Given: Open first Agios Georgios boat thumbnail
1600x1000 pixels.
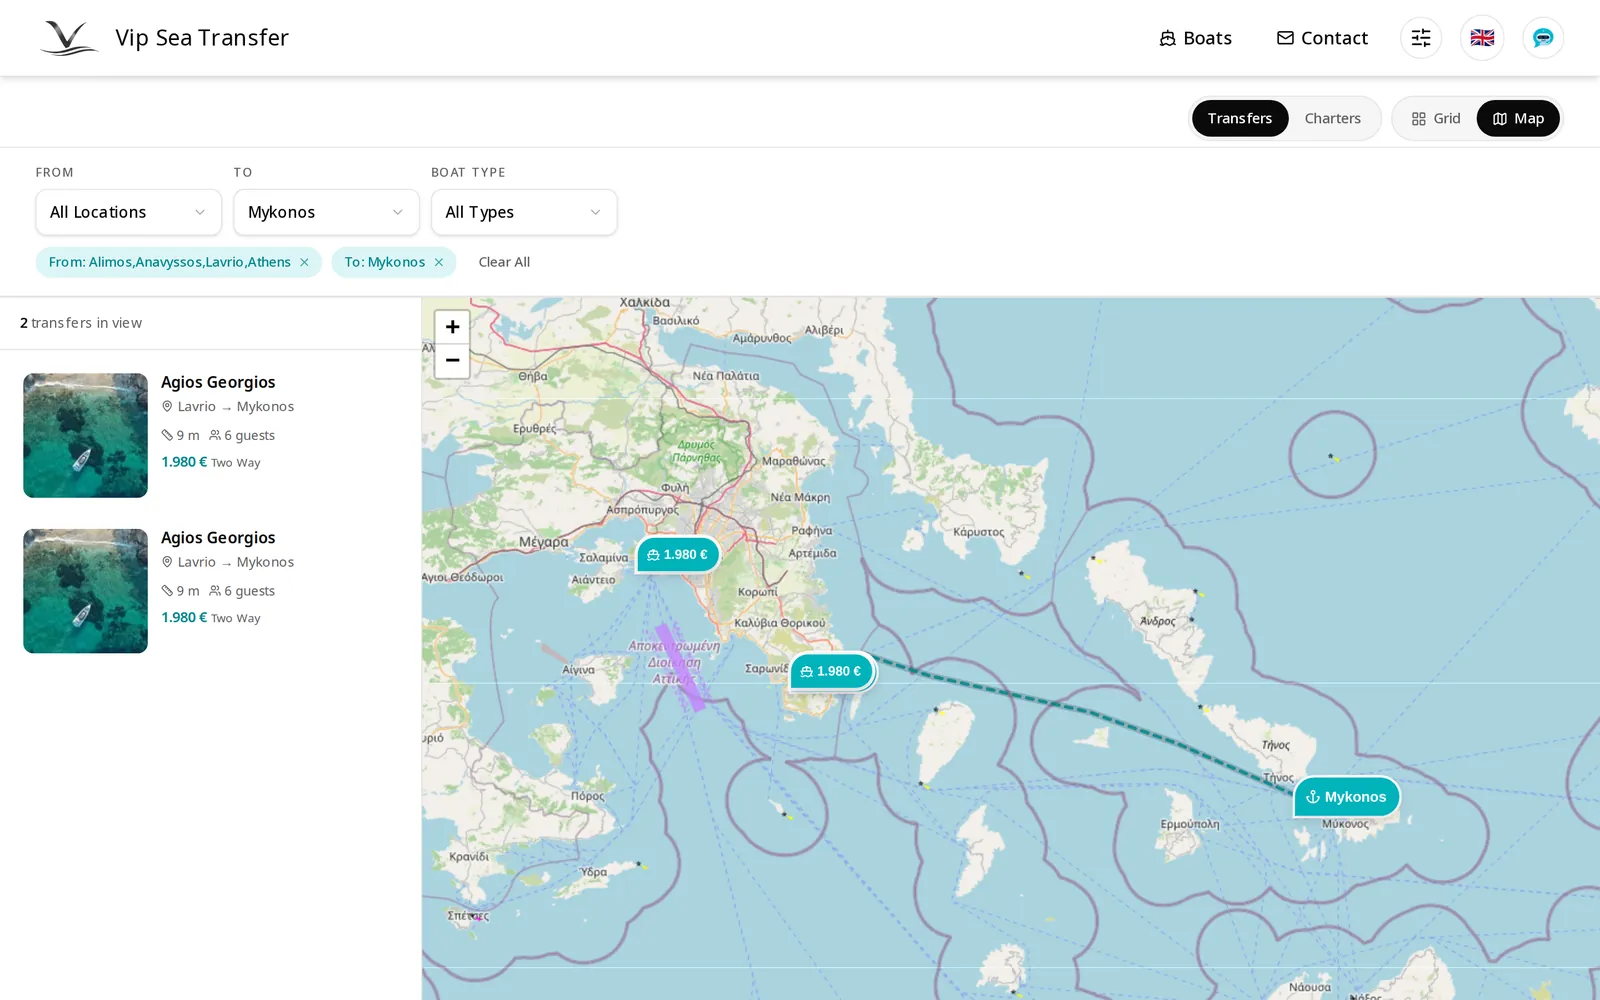Looking at the screenshot, I should [x=86, y=436].
